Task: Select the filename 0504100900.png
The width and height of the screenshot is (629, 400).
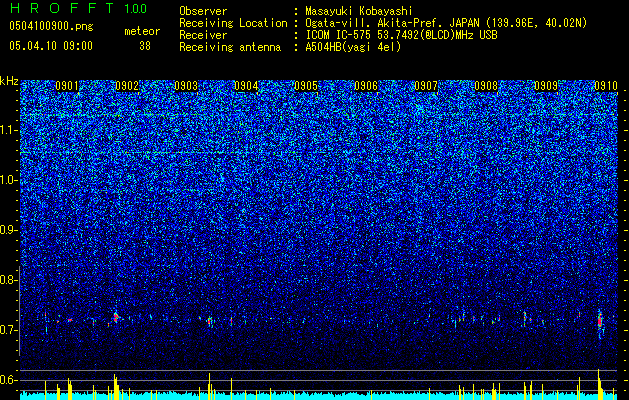Action: pyautogui.click(x=51, y=27)
